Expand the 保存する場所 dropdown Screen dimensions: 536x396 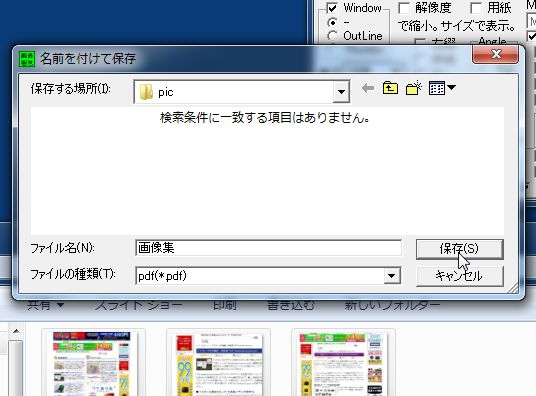coord(341,92)
